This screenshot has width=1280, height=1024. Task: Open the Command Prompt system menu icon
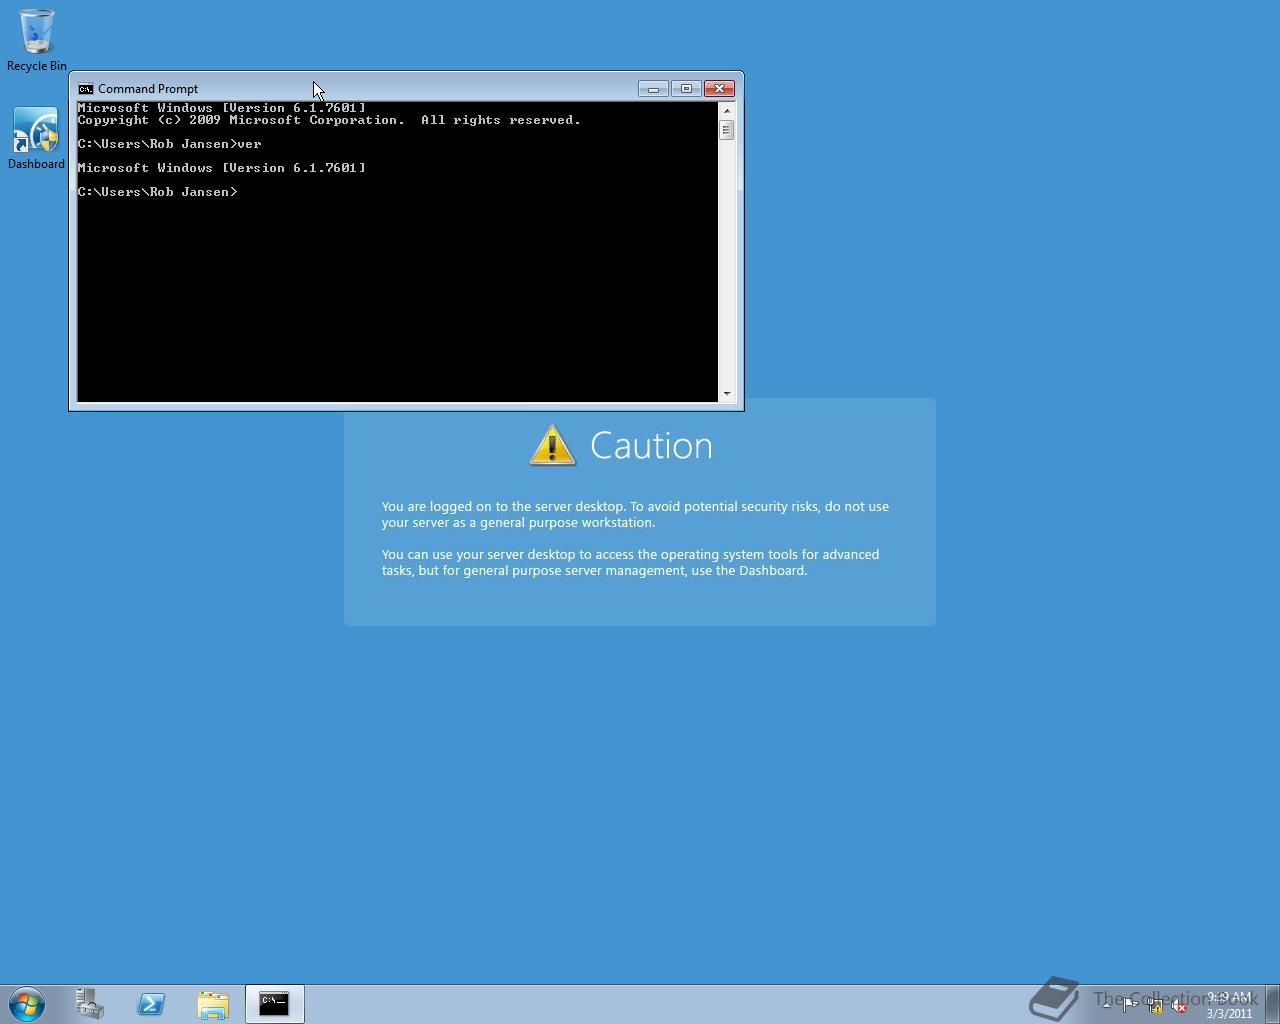(86, 89)
